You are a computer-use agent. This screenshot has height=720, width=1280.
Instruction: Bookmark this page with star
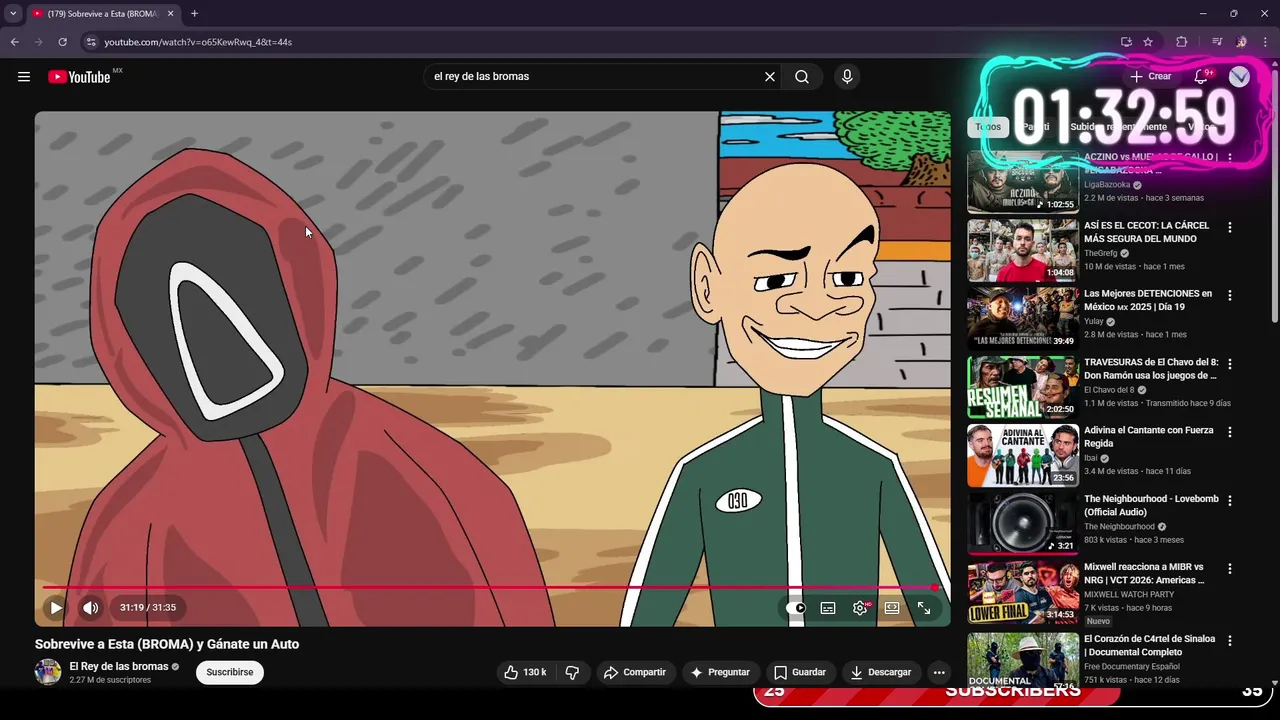coord(1148,42)
